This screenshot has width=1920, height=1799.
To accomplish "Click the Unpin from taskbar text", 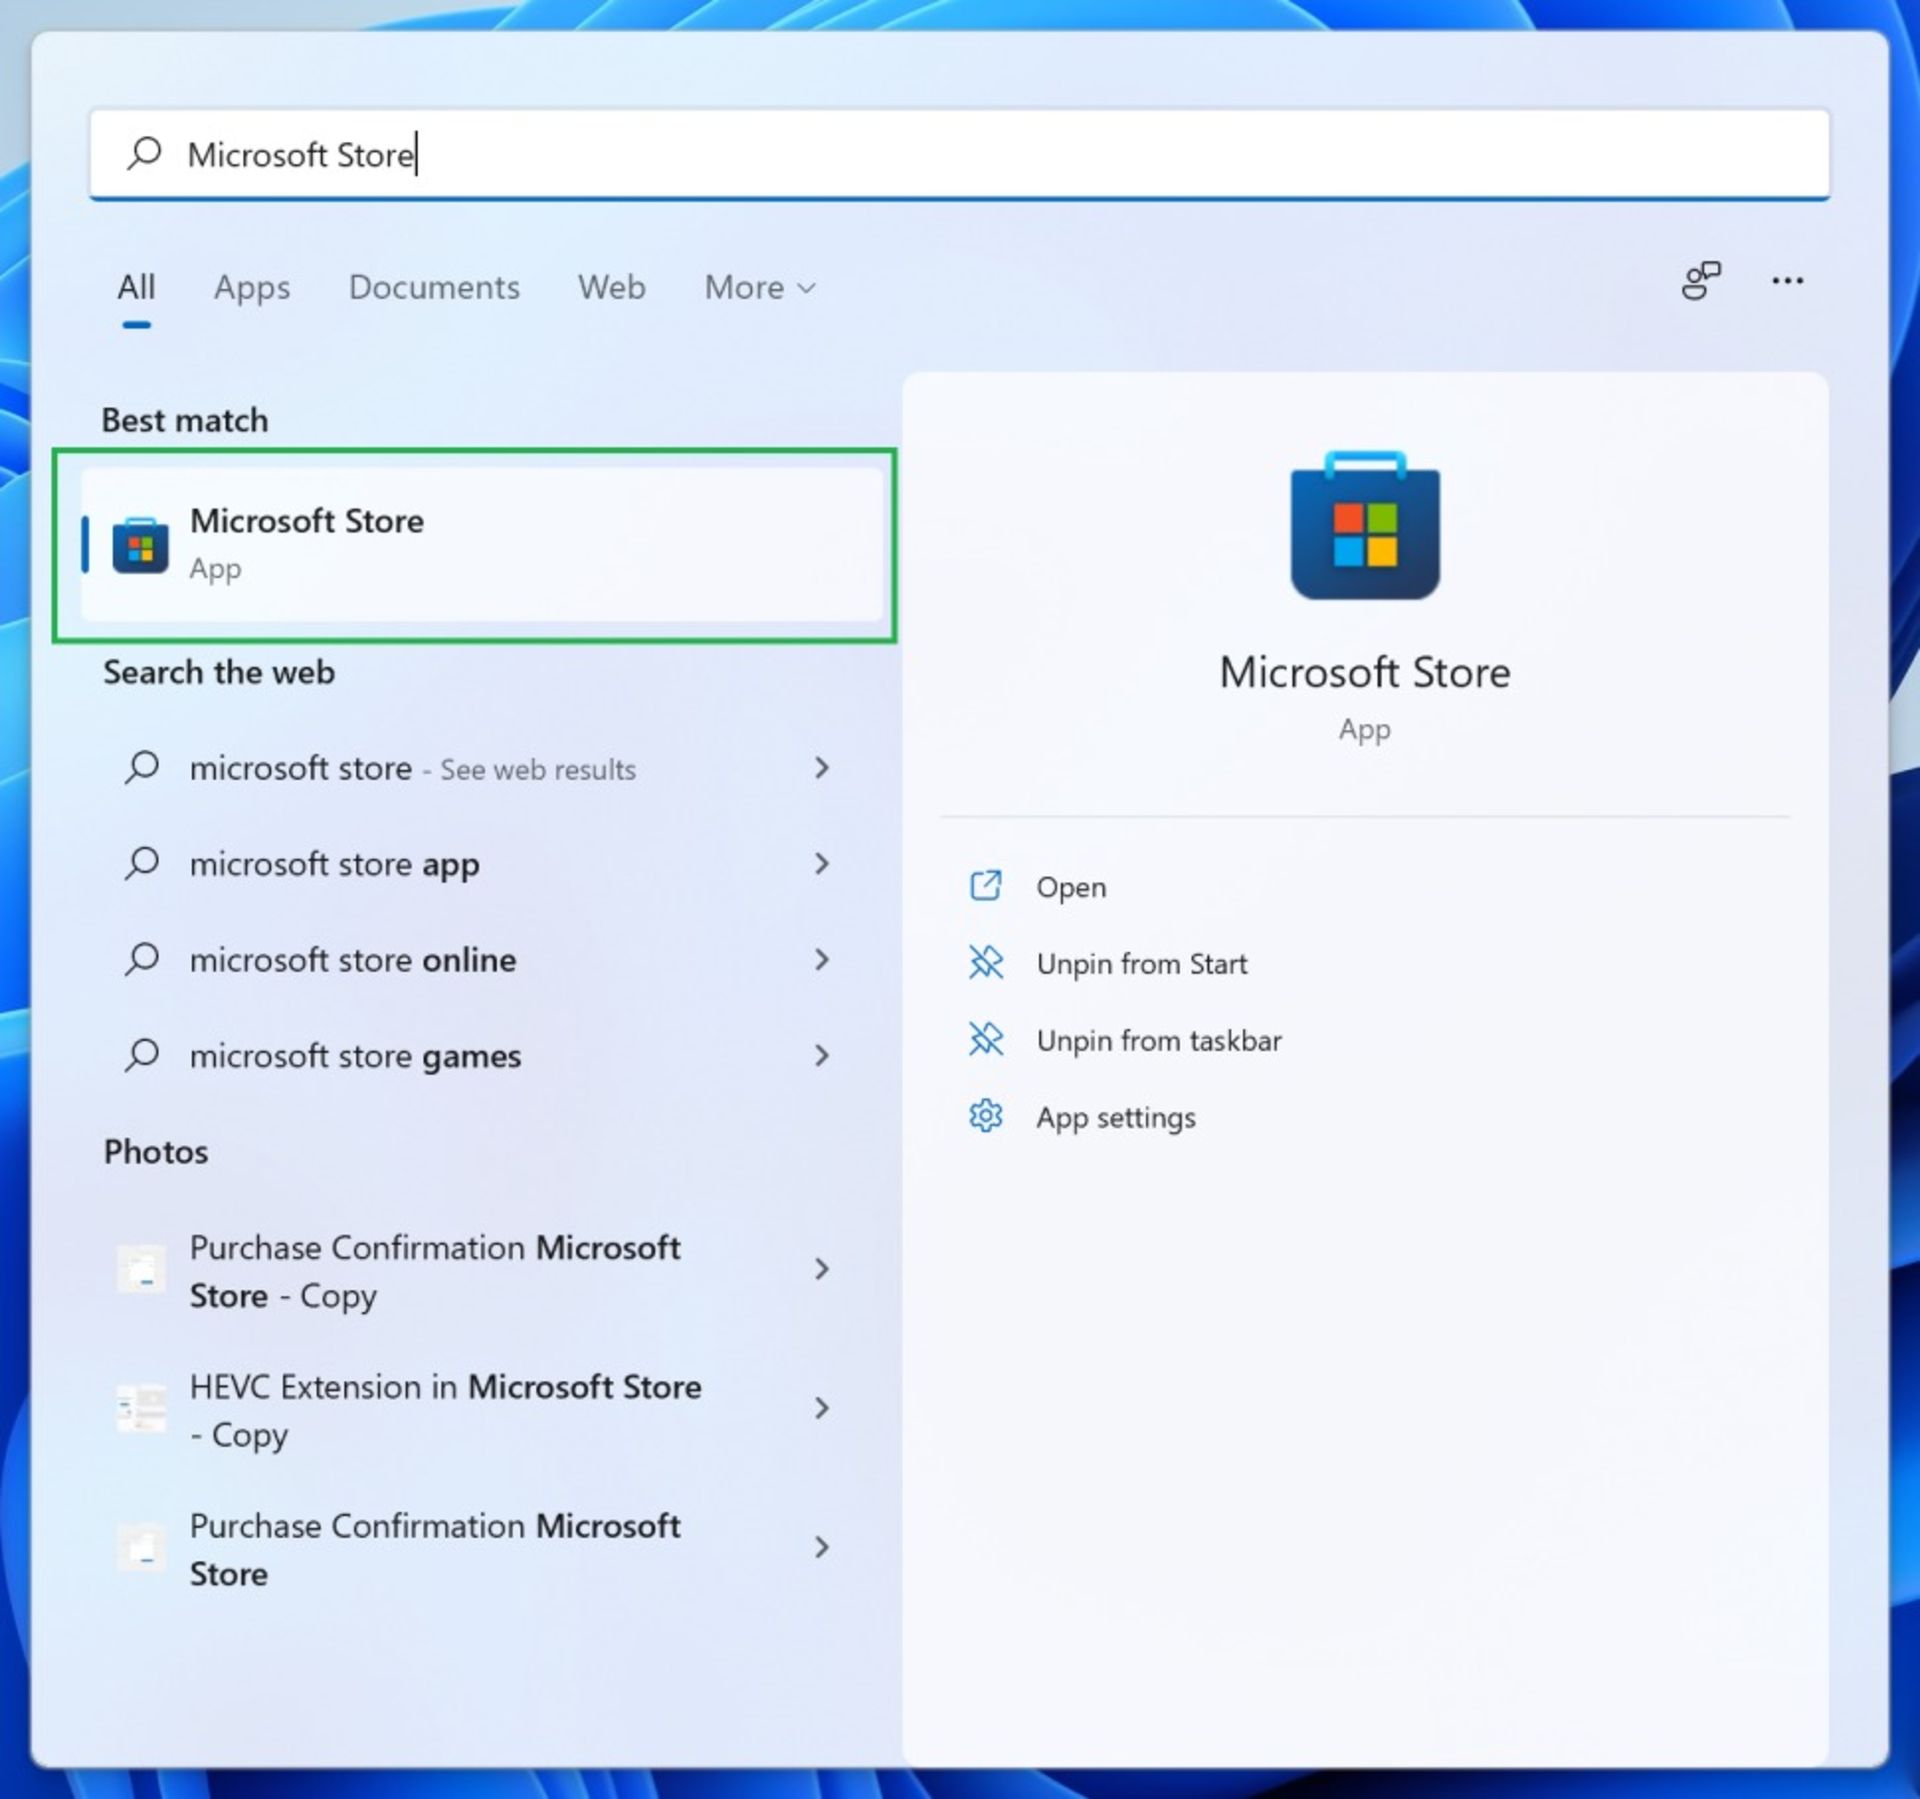I will pos(1158,1040).
